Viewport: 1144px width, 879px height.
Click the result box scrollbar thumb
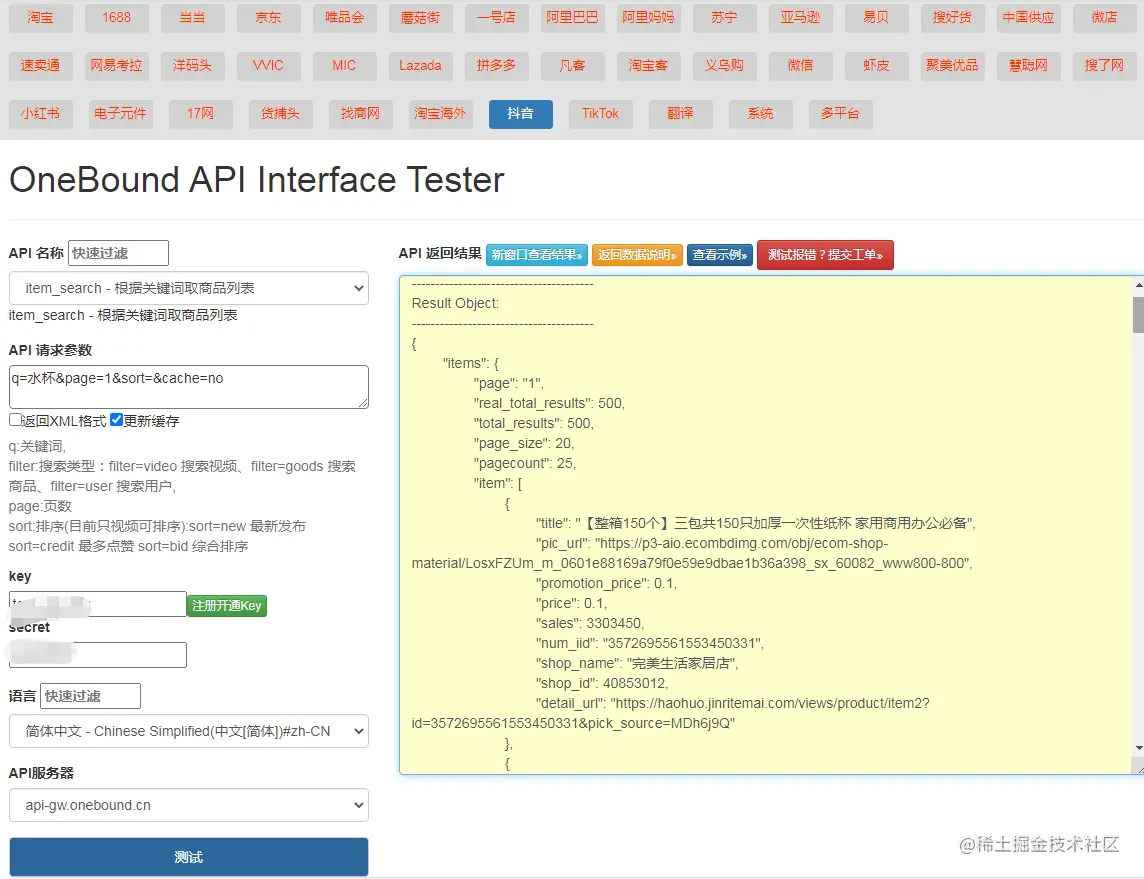[1138, 314]
